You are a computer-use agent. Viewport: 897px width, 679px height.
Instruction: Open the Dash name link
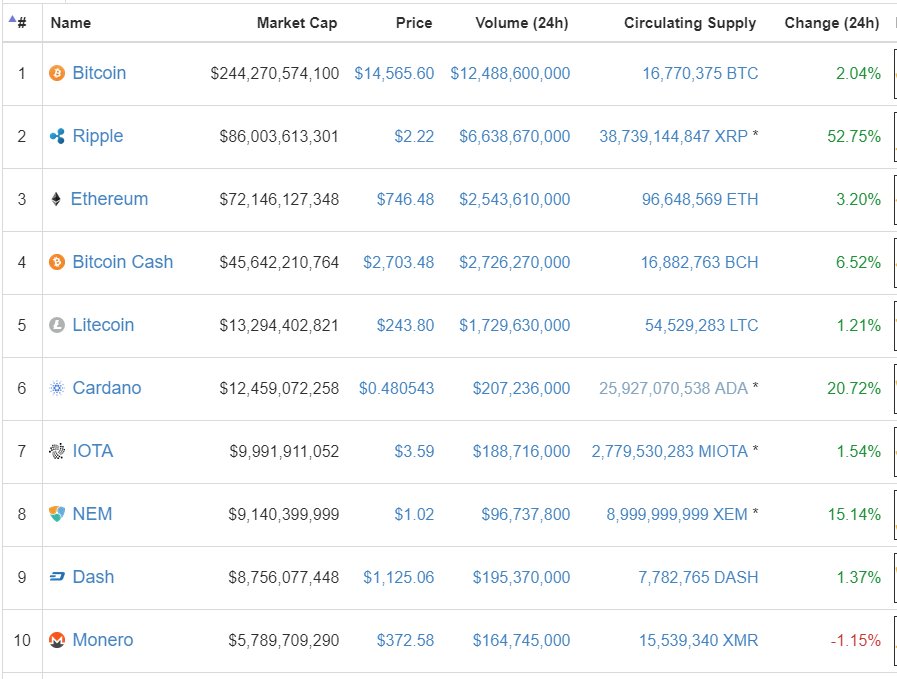[93, 577]
